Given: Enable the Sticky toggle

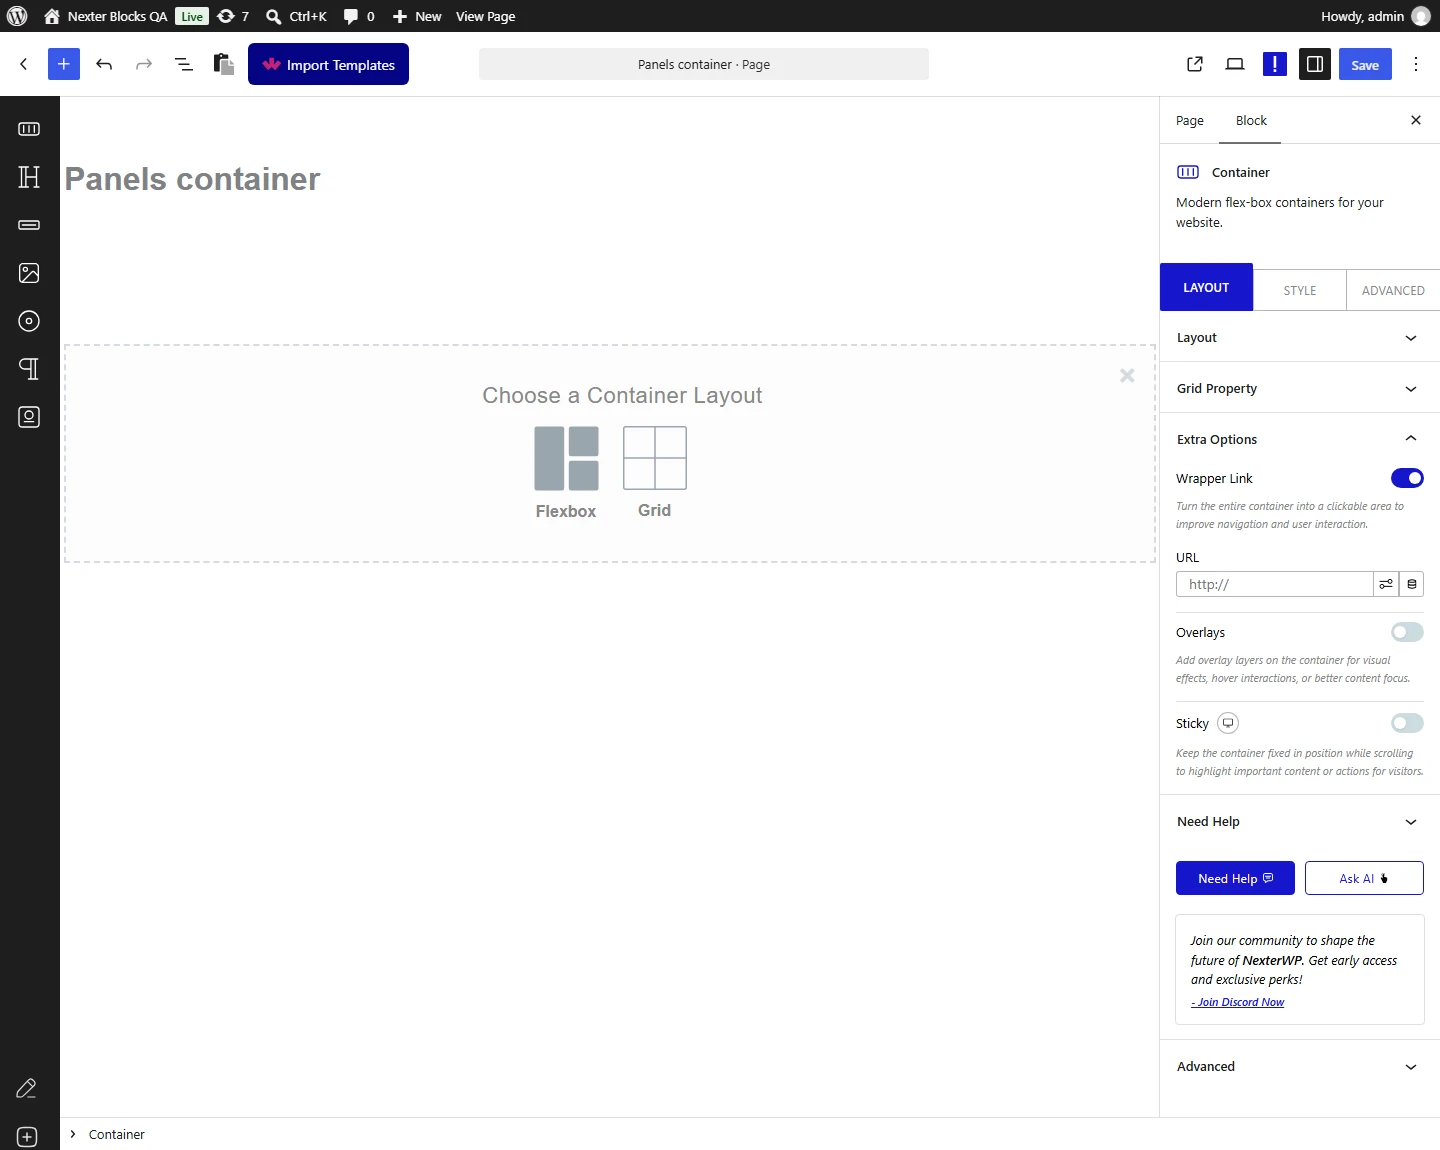Looking at the screenshot, I should pos(1407,723).
